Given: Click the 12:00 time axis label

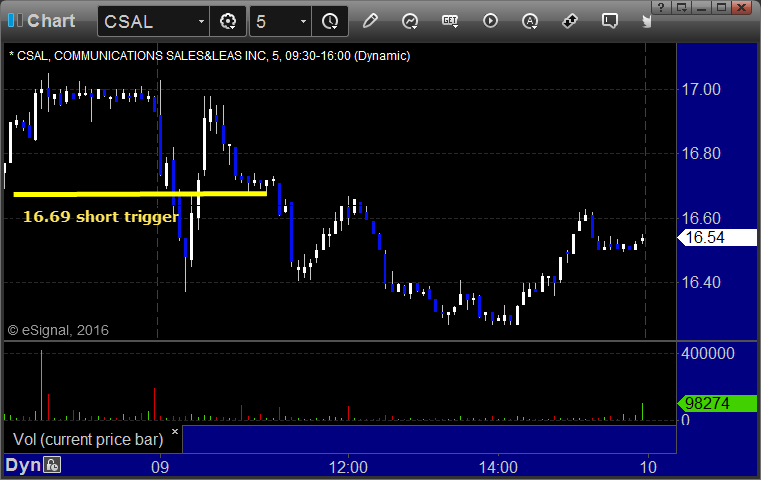Looking at the screenshot, I should [x=348, y=467].
